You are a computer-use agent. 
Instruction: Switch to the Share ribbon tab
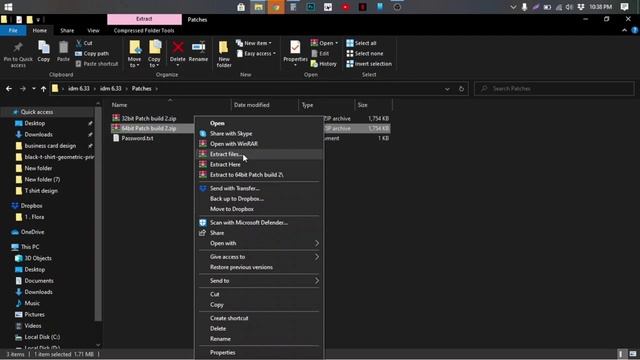pyautogui.click(x=67, y=31)
